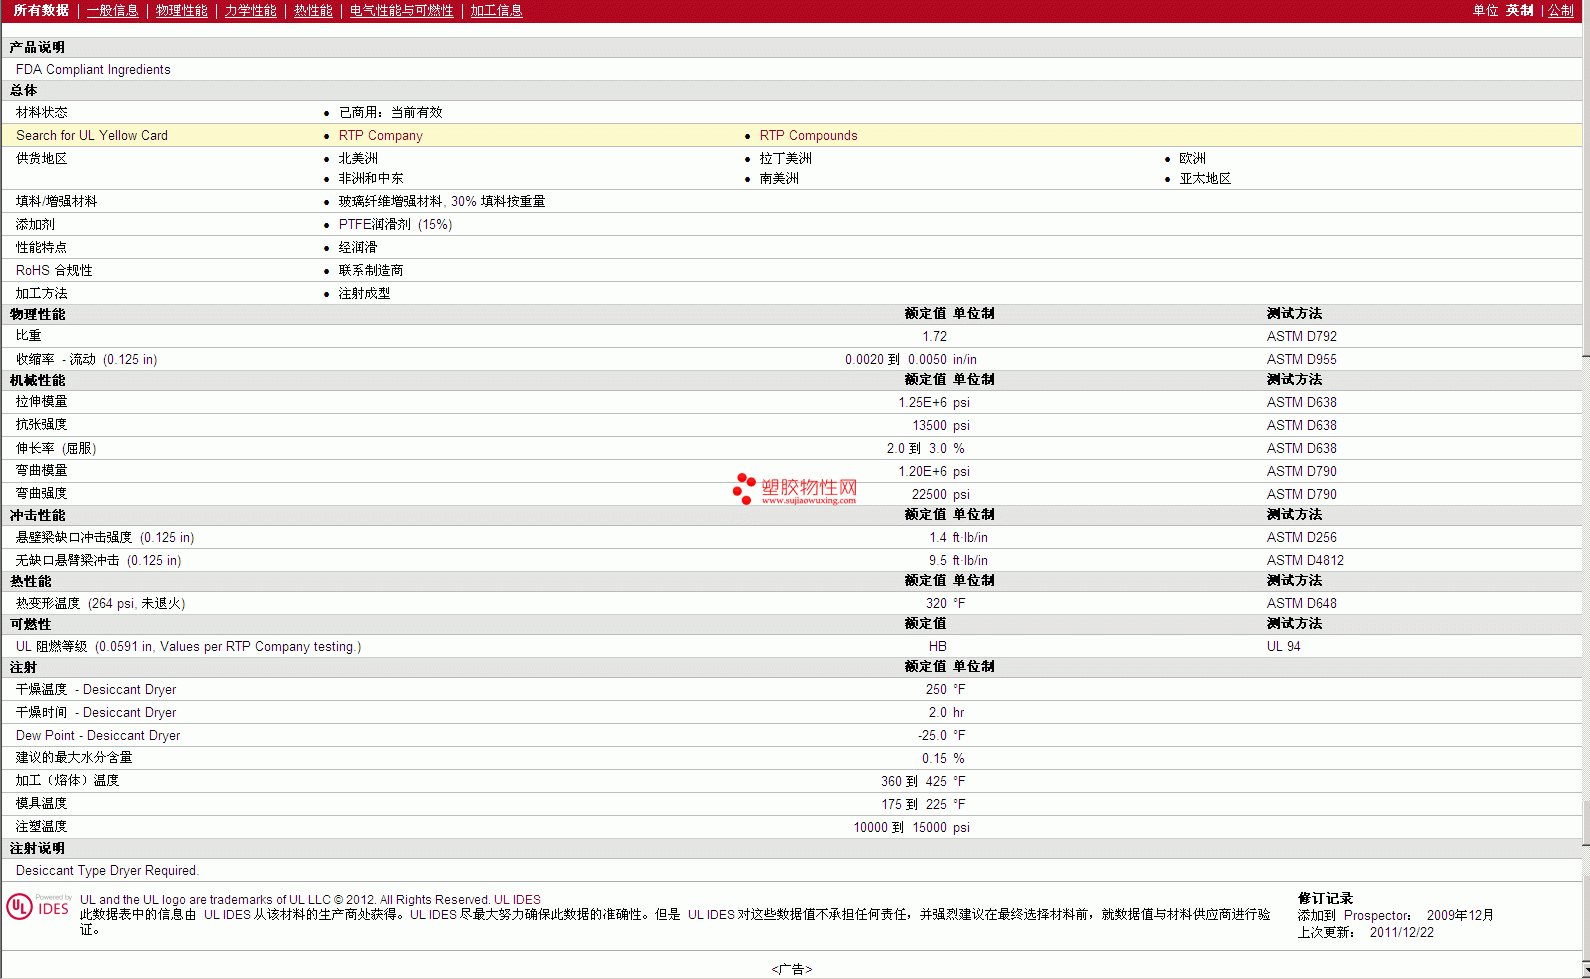The image size is (1590, 979).
Task: Click 干燥时间 - Desiccant Dryer label
Action: [96, 712]
